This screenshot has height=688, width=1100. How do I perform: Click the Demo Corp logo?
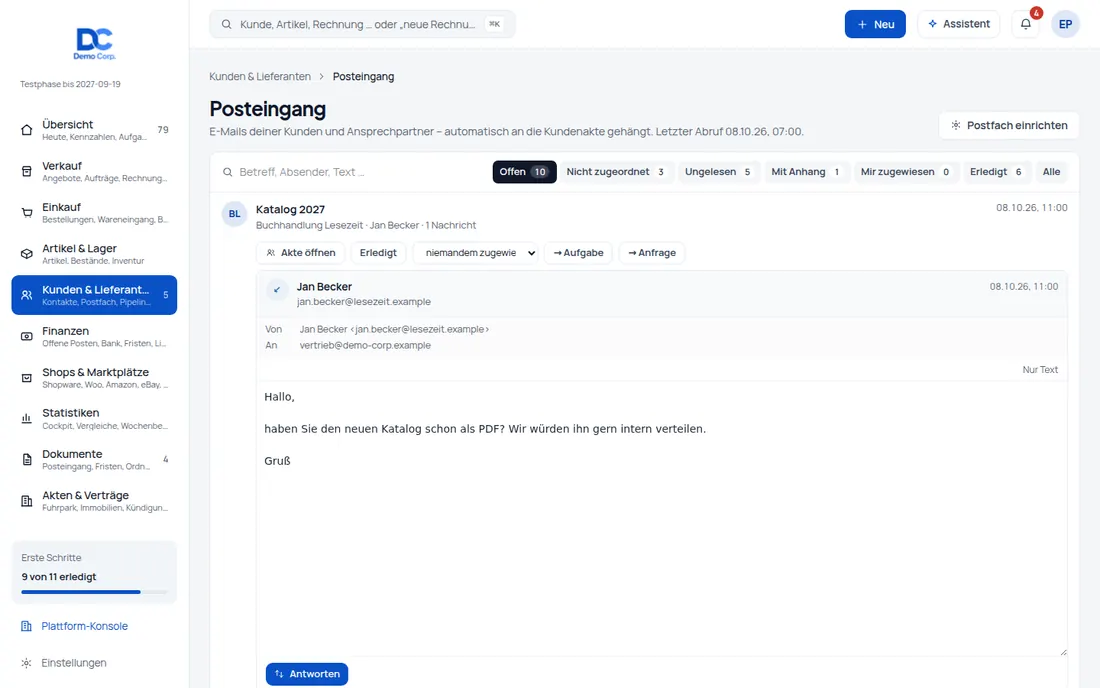coord(94,43)
